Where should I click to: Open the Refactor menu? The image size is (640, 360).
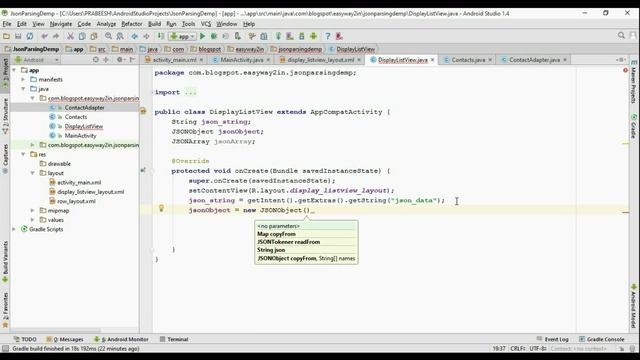[132, 24]
